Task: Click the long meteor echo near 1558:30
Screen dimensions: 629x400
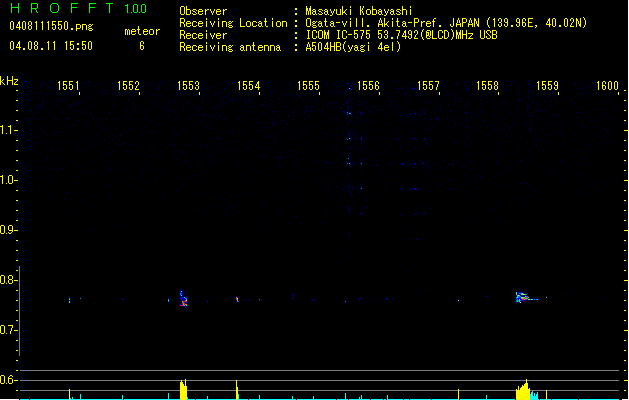Action: pyautogui.click(x=526, y=297)
